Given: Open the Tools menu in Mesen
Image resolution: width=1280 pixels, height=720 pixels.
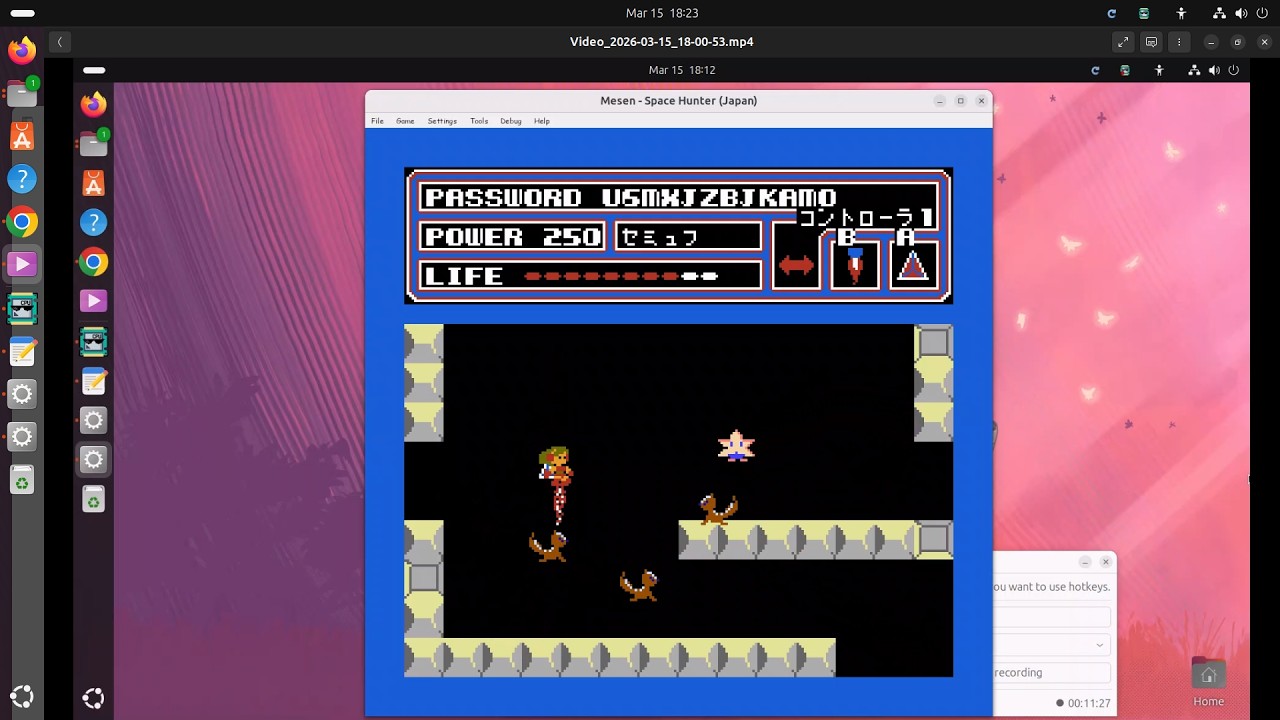Looking at the screenshot, I should 479,121.
